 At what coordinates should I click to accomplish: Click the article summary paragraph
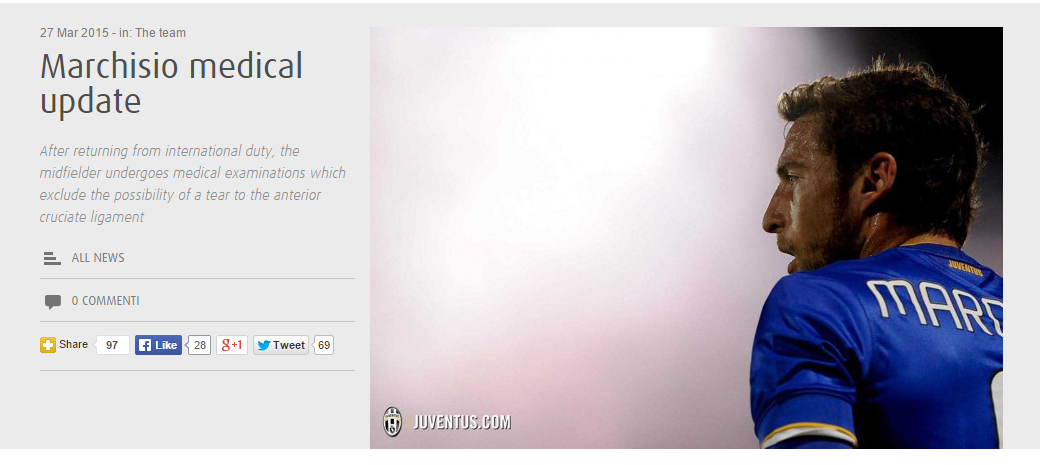(192, 184)
